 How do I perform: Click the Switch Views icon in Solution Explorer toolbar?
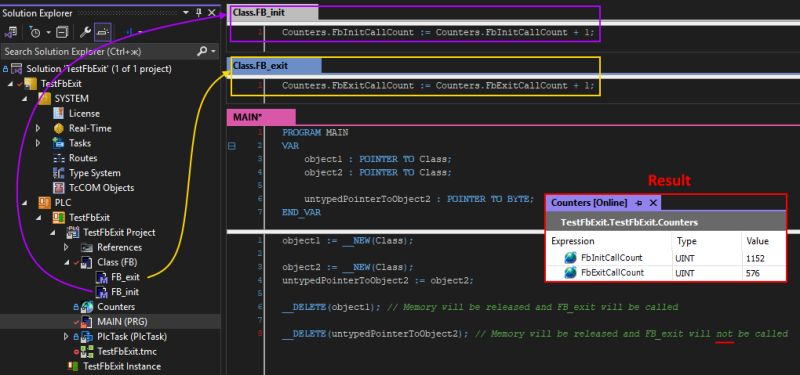point(10,33)
